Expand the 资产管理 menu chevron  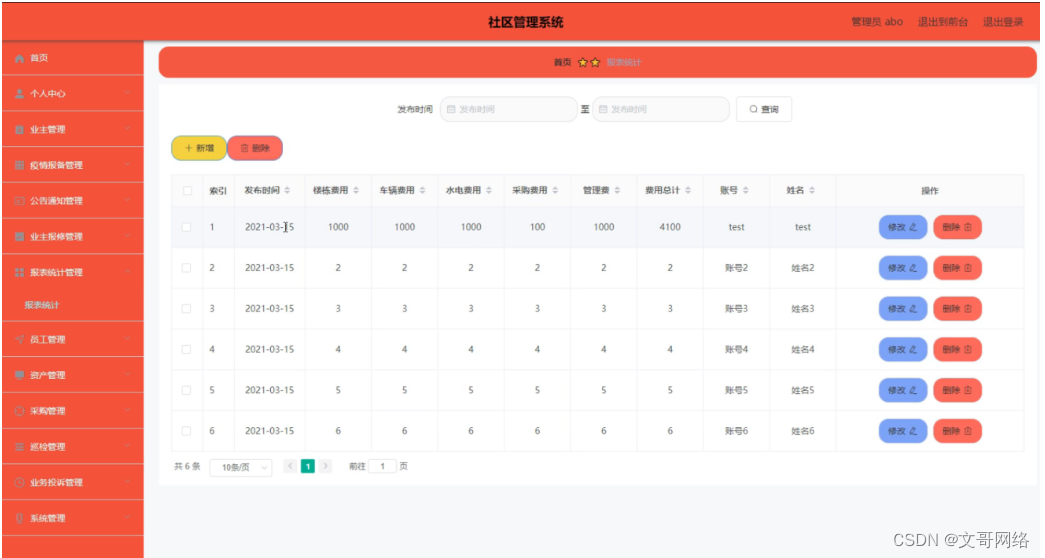(127, 375)
